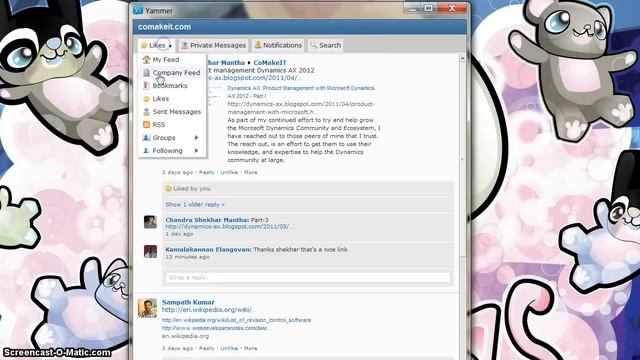This screenshot has width=640, height=360.
Task: Click the comakeit.com network header
Action: (164, 27)
